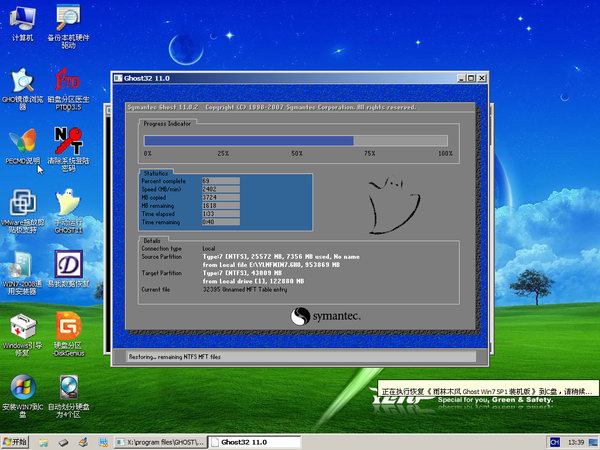
Task: Click the 开始 Start button
Action: click(x=16, y=441)
